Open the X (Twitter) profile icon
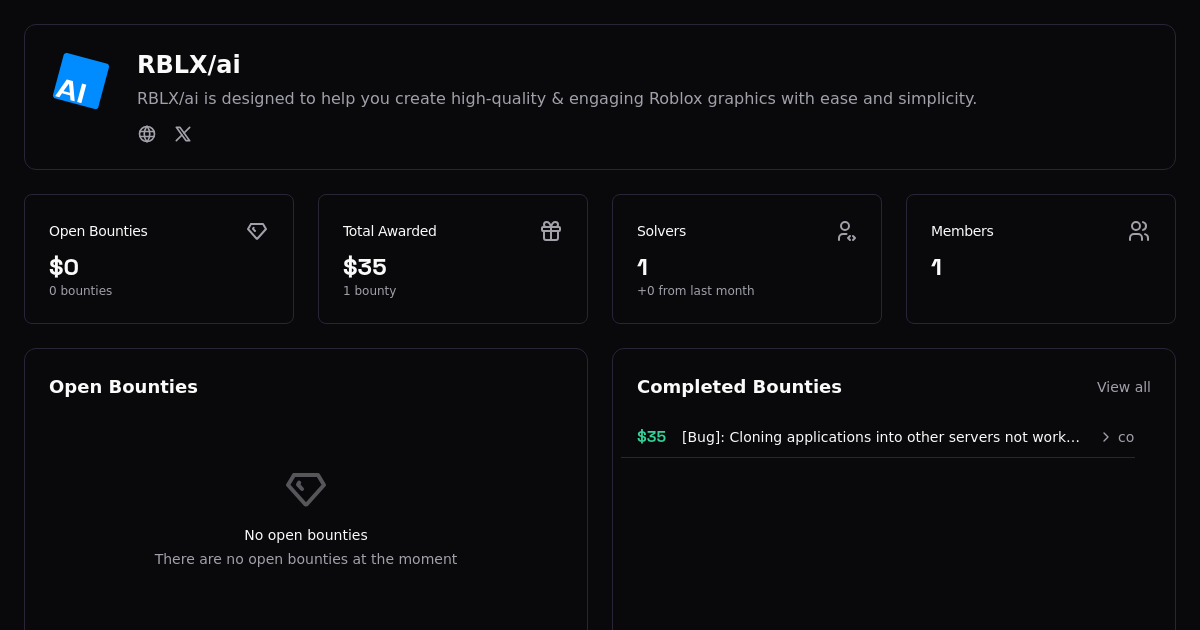The height and width of the screenshot is (630, 1200). (x=183, y=134)
